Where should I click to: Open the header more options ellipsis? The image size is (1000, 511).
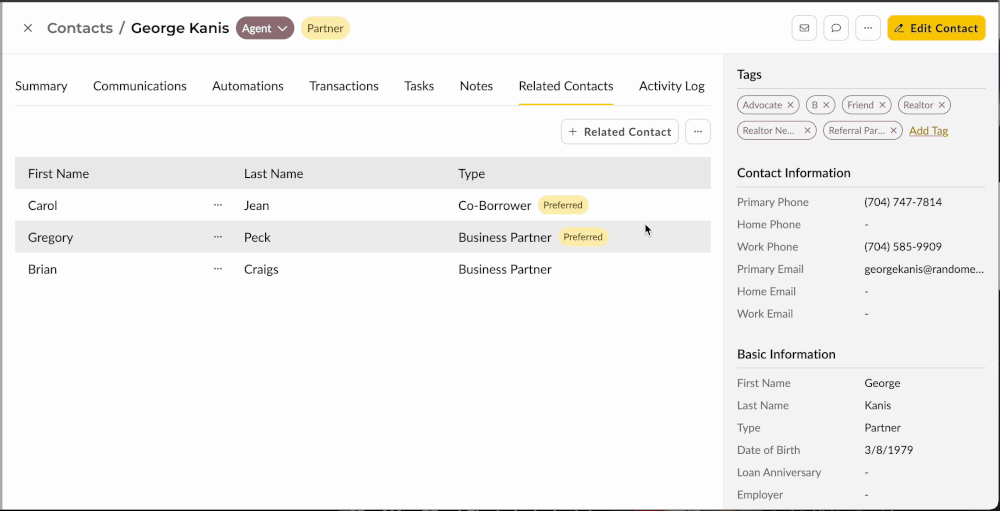868,28
